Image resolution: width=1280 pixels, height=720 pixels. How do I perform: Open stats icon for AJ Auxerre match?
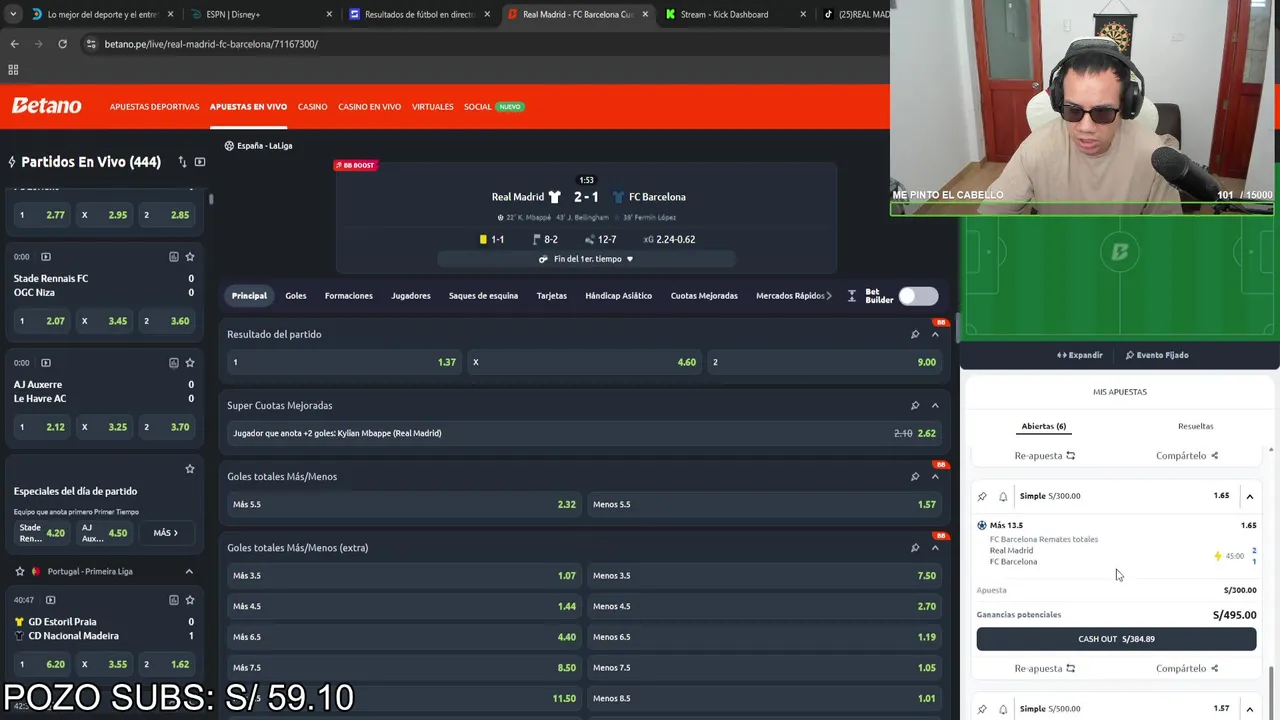(x=173, y=363)
